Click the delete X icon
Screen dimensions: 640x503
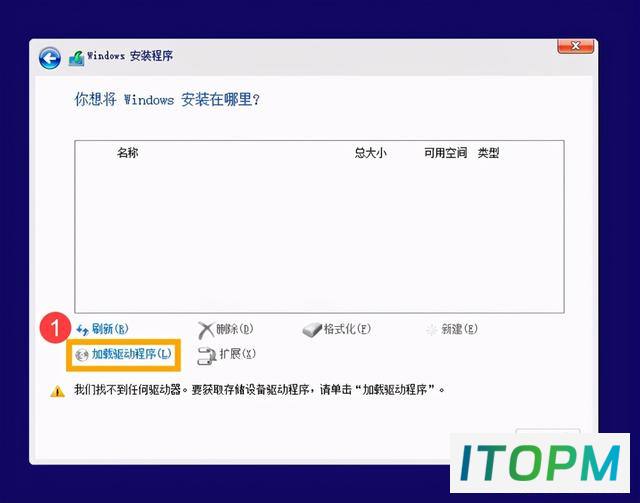tap(206, 330)
